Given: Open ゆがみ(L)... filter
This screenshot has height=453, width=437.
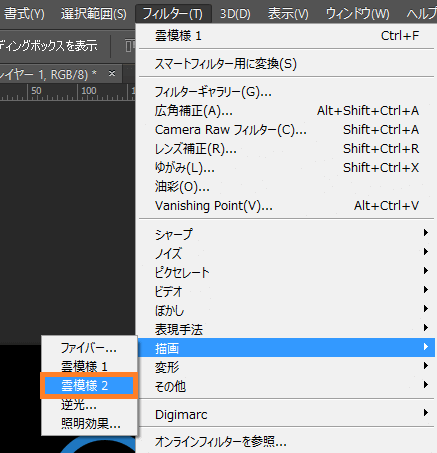Looking at the screenshot, I should pos(287,168).
